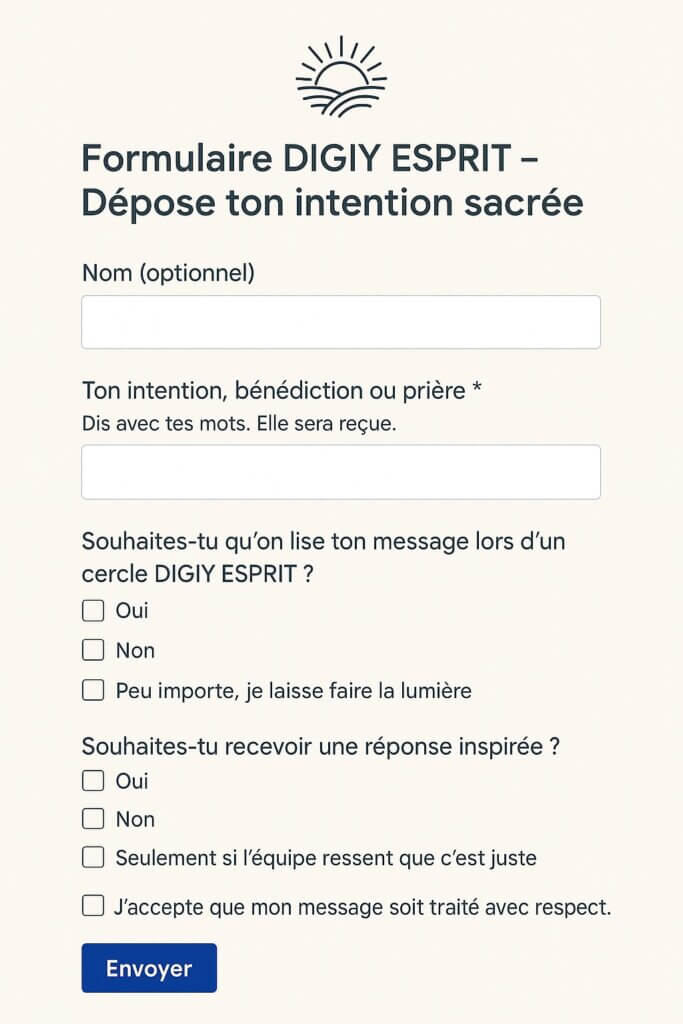Click the sunrise logo icon
The width and height of the screenshot is (683, 1024).
tap(341, 77)
